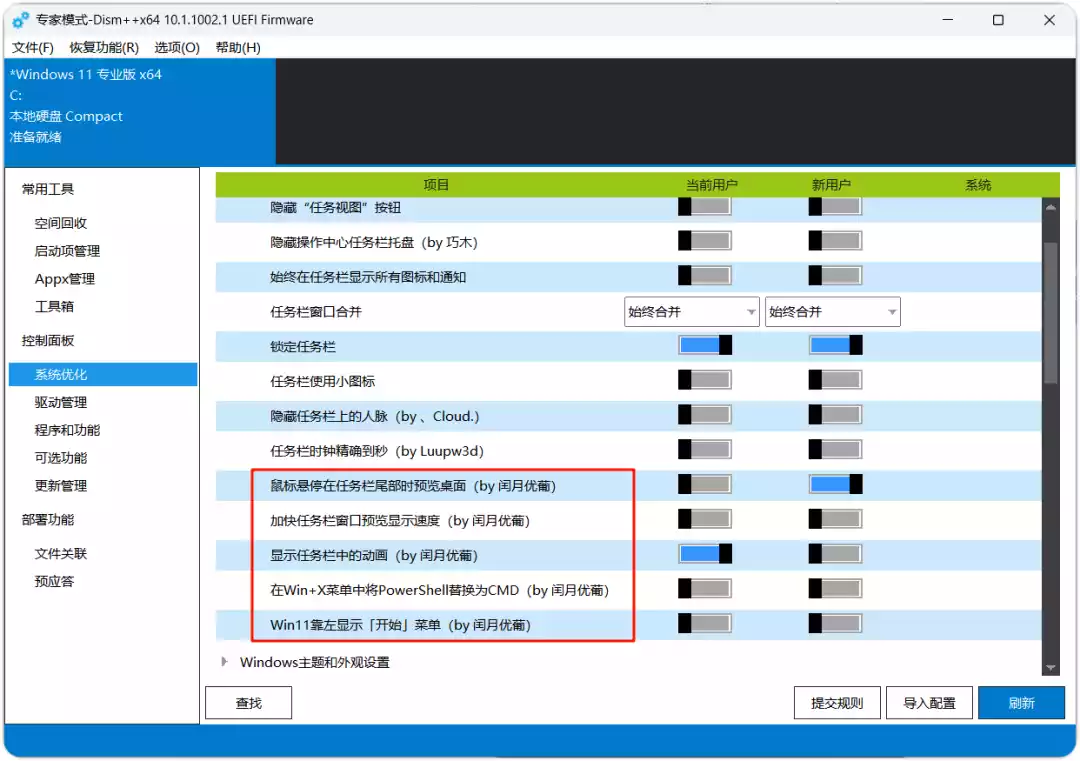Open the 恢复功能(R) menu
The height and width of the screenshot is (761, 1080).
pos(104,48)
